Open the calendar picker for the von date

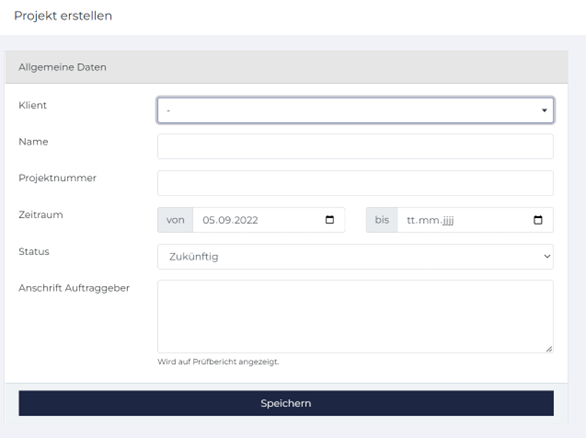(330, 220)
